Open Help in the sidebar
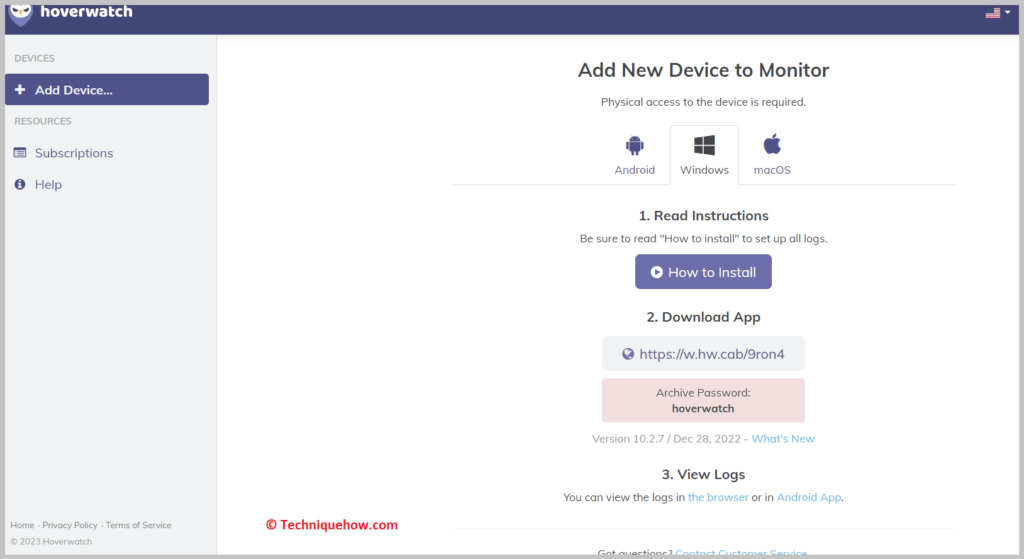This screenshot has width=1024, height=559. pos(48,184)
